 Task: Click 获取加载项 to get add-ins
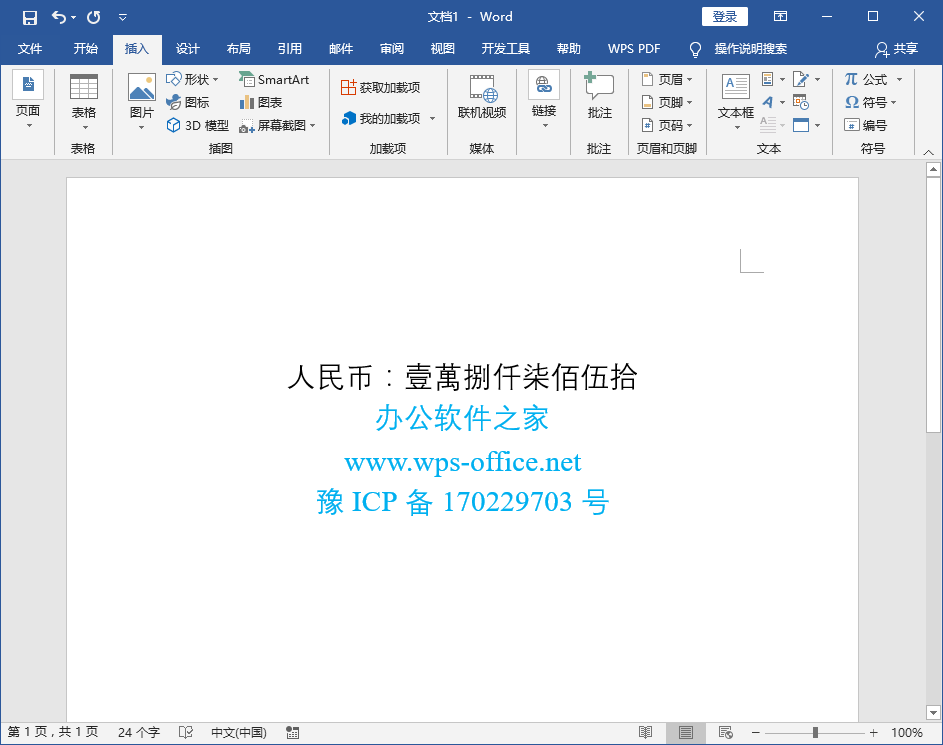[380, 88]
